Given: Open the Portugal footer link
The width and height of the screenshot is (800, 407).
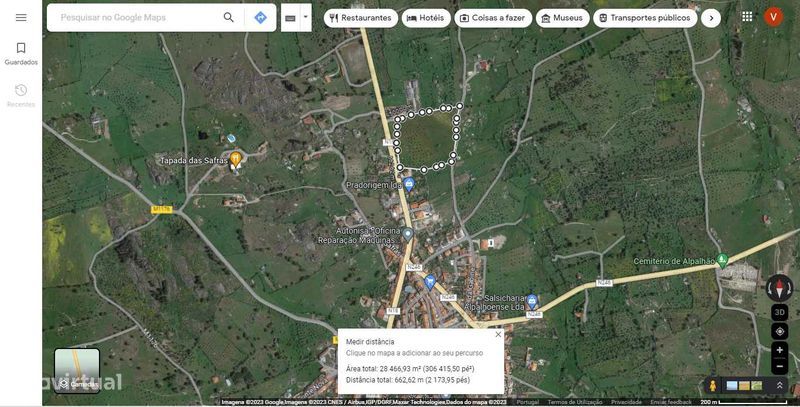Looking at the screenshot, I should point(527,402).
